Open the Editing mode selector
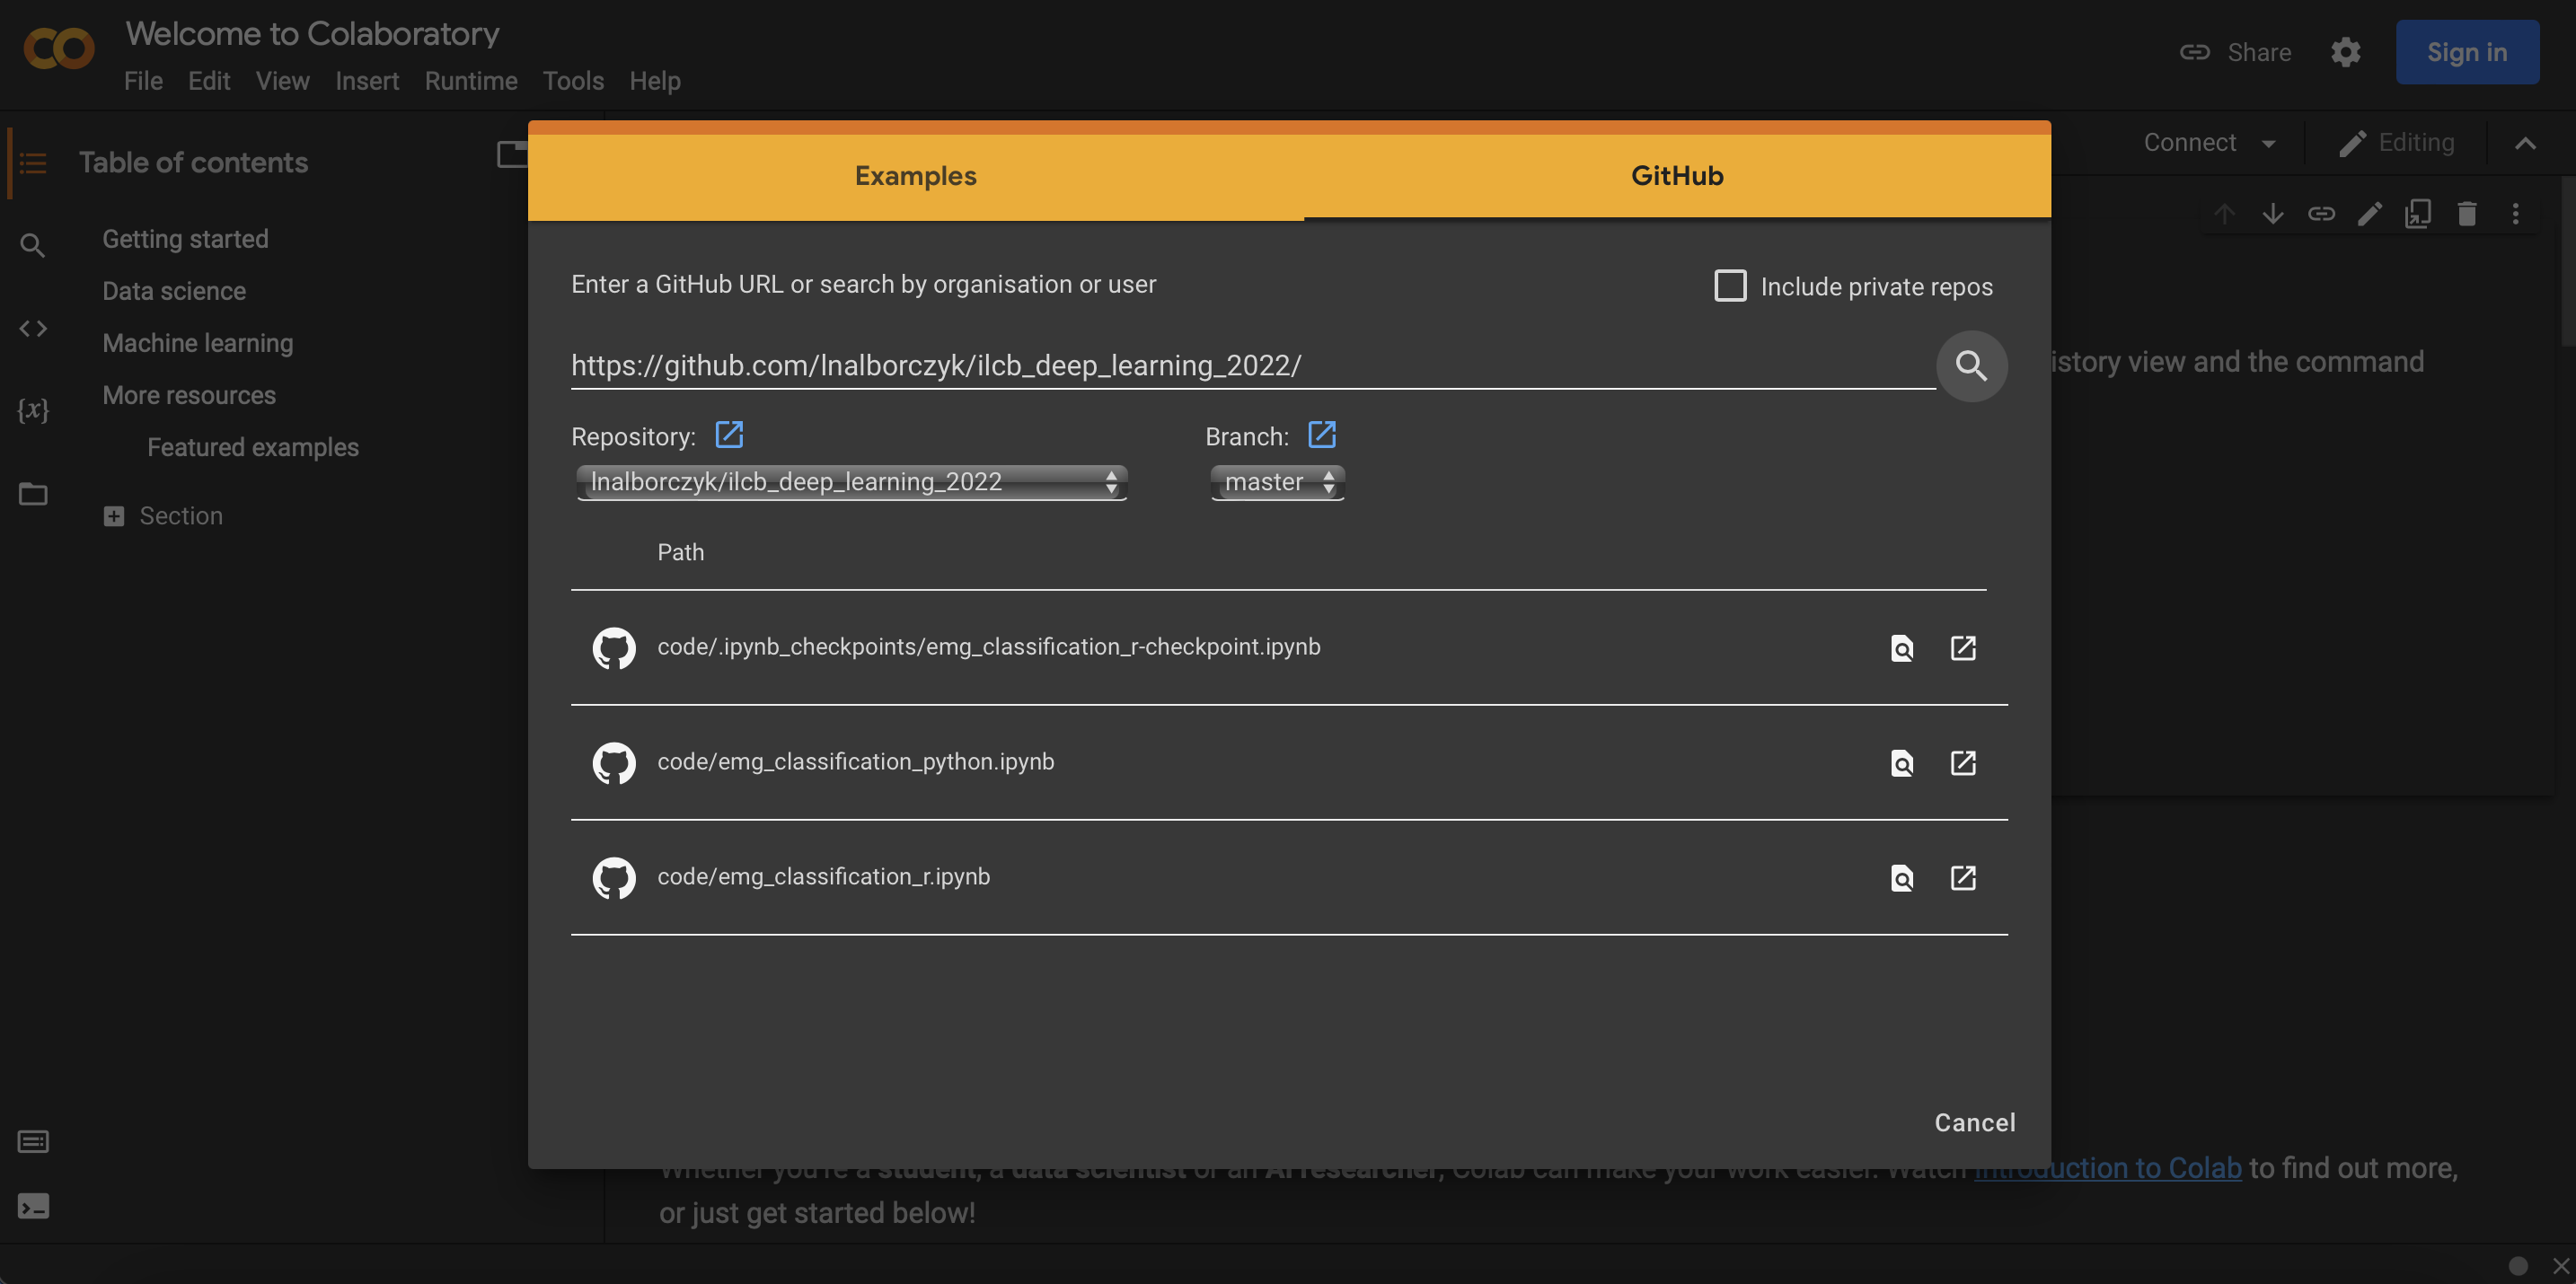This screenshot has height=1284, width=2576. pos(2396,144)
